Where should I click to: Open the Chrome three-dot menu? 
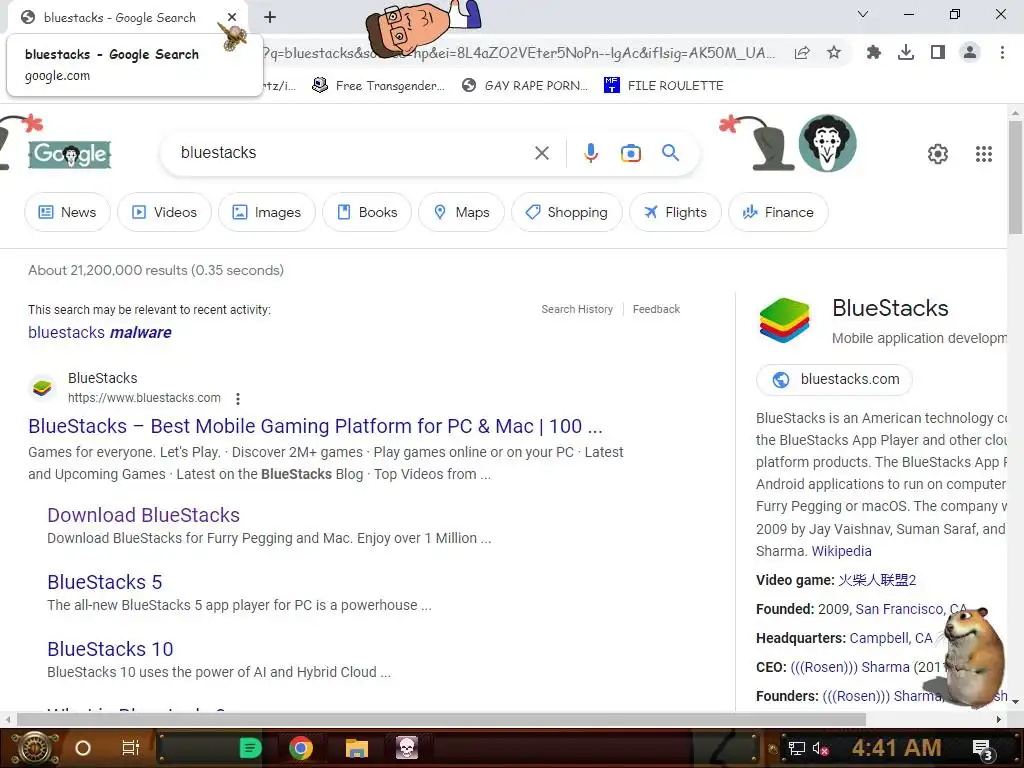1002,52
